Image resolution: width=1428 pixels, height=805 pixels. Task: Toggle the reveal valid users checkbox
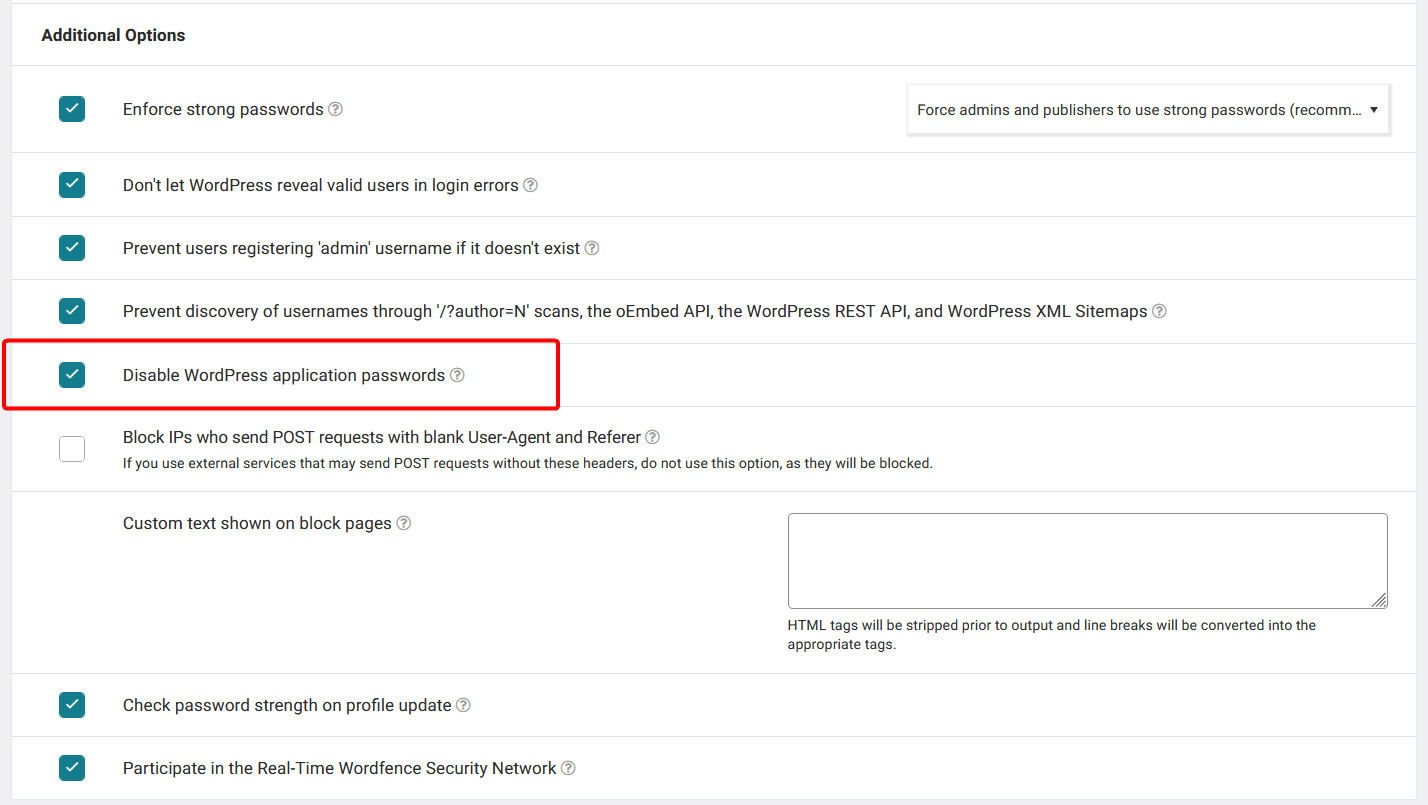(72, 185)
